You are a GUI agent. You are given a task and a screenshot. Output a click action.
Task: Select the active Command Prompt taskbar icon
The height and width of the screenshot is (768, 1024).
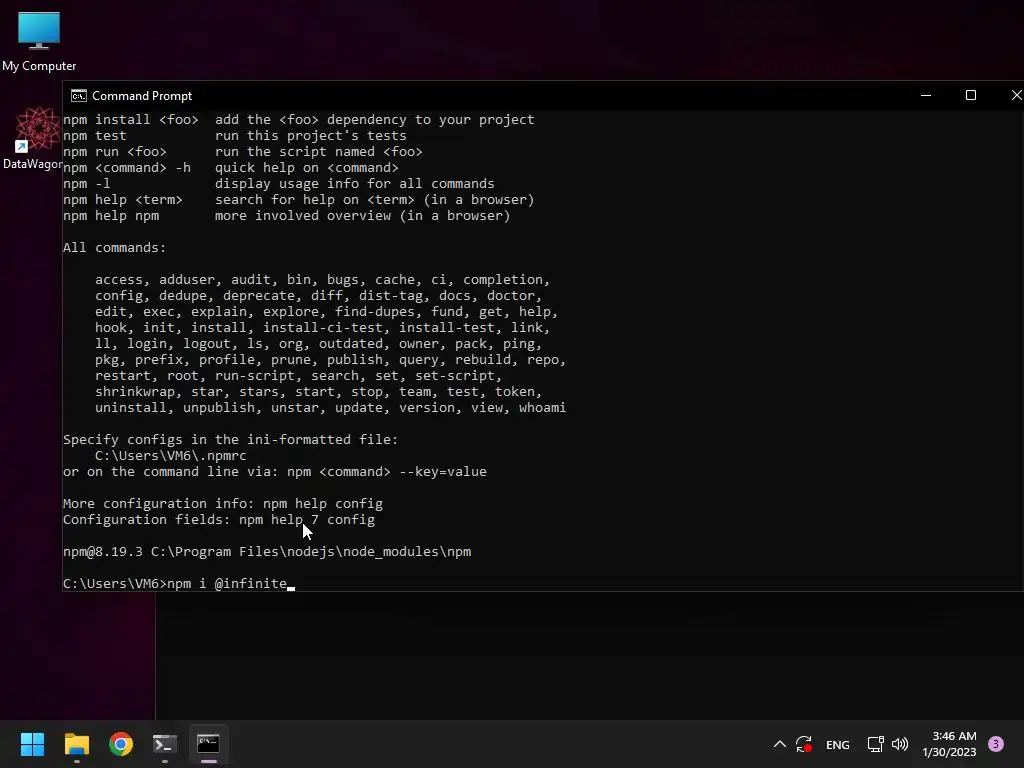(x=208, y=744)
